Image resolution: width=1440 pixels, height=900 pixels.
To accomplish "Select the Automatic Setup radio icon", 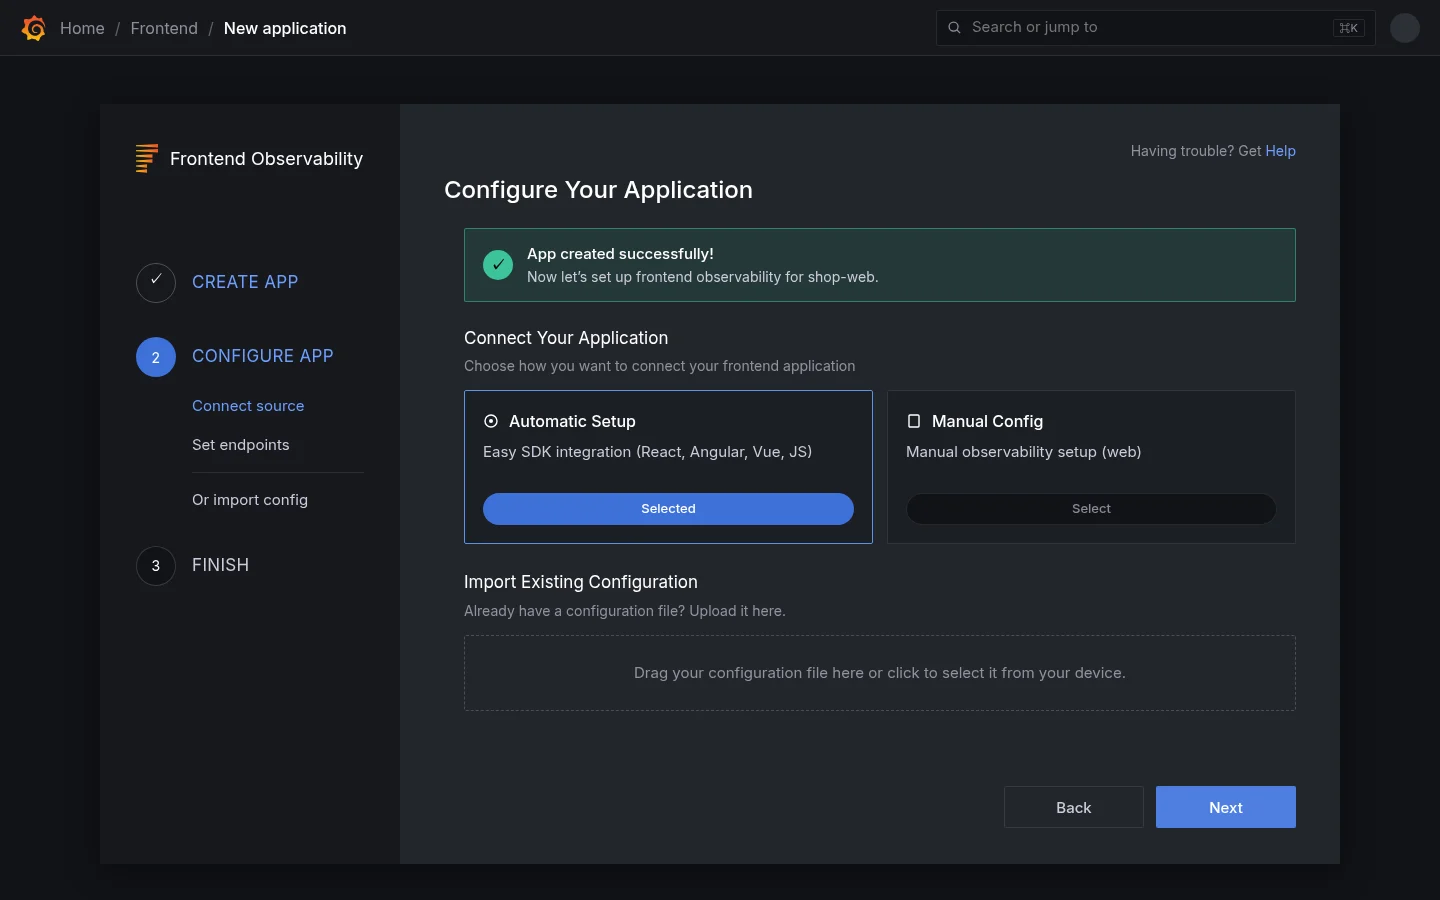I will [491, 421].
